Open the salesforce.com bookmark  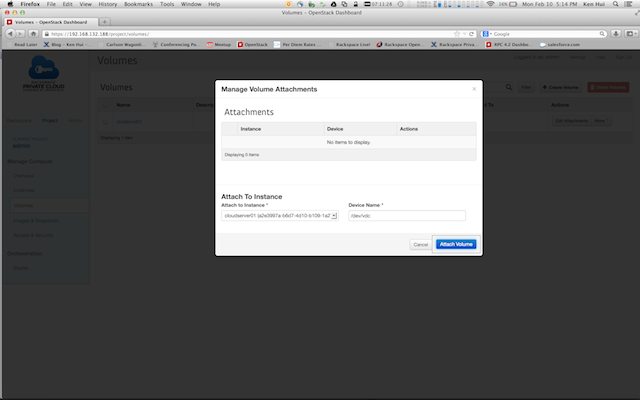tap(560, 45)
